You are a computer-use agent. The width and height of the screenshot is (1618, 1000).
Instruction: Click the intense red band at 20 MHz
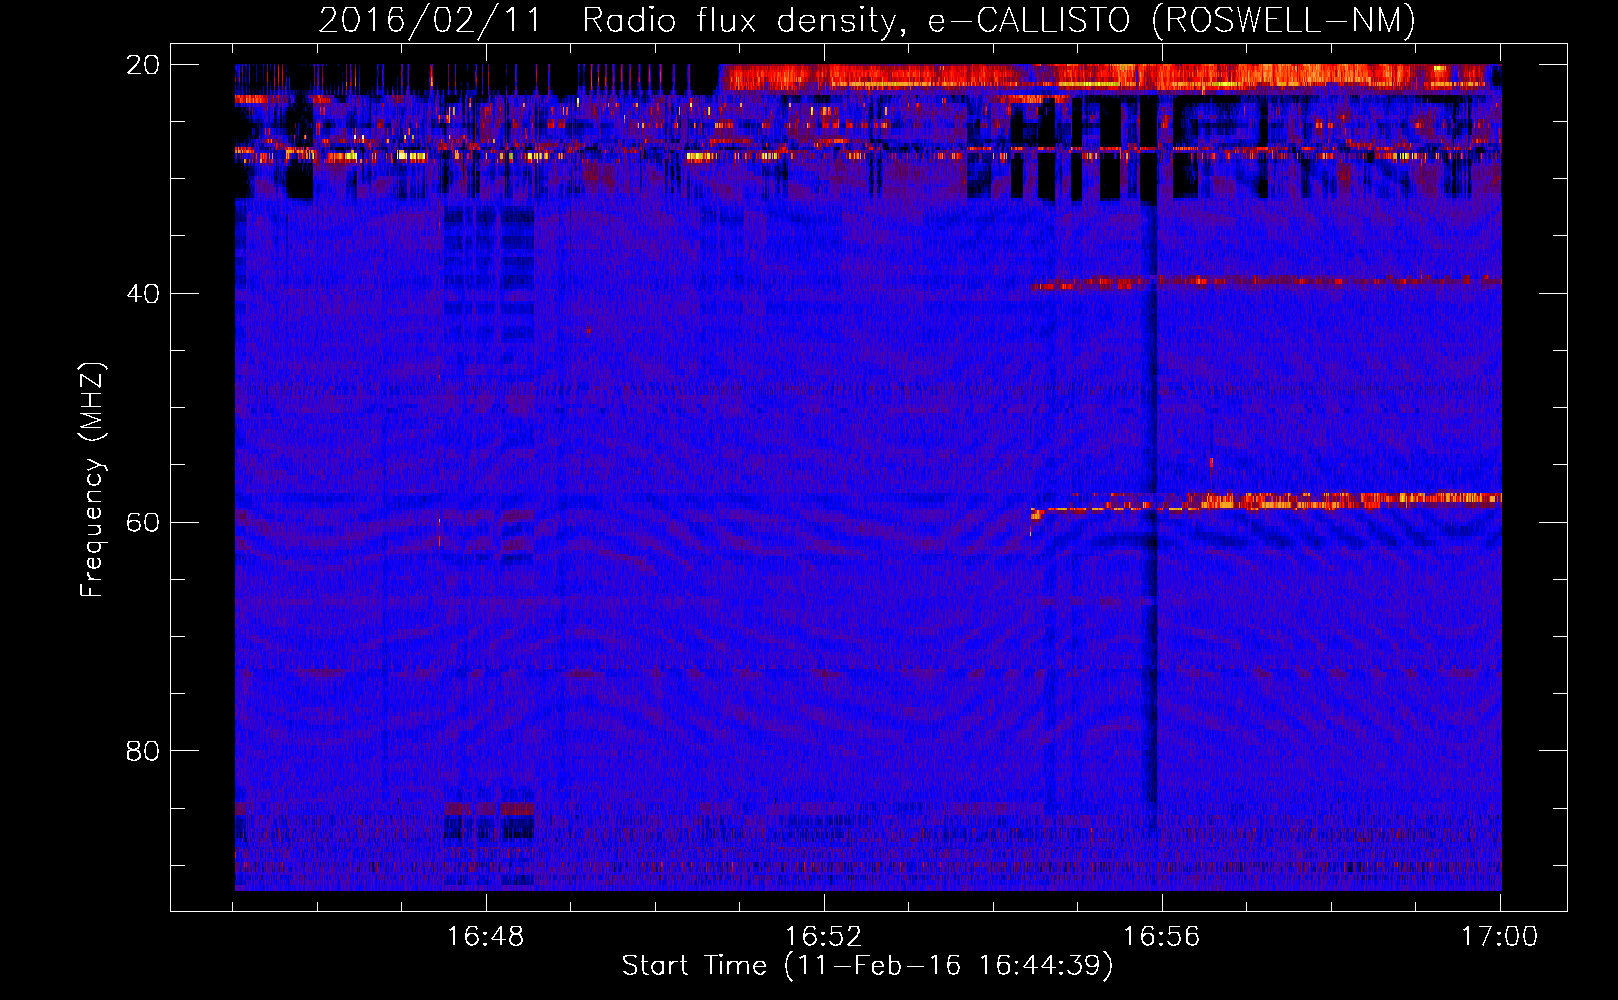pos(1110,77)
